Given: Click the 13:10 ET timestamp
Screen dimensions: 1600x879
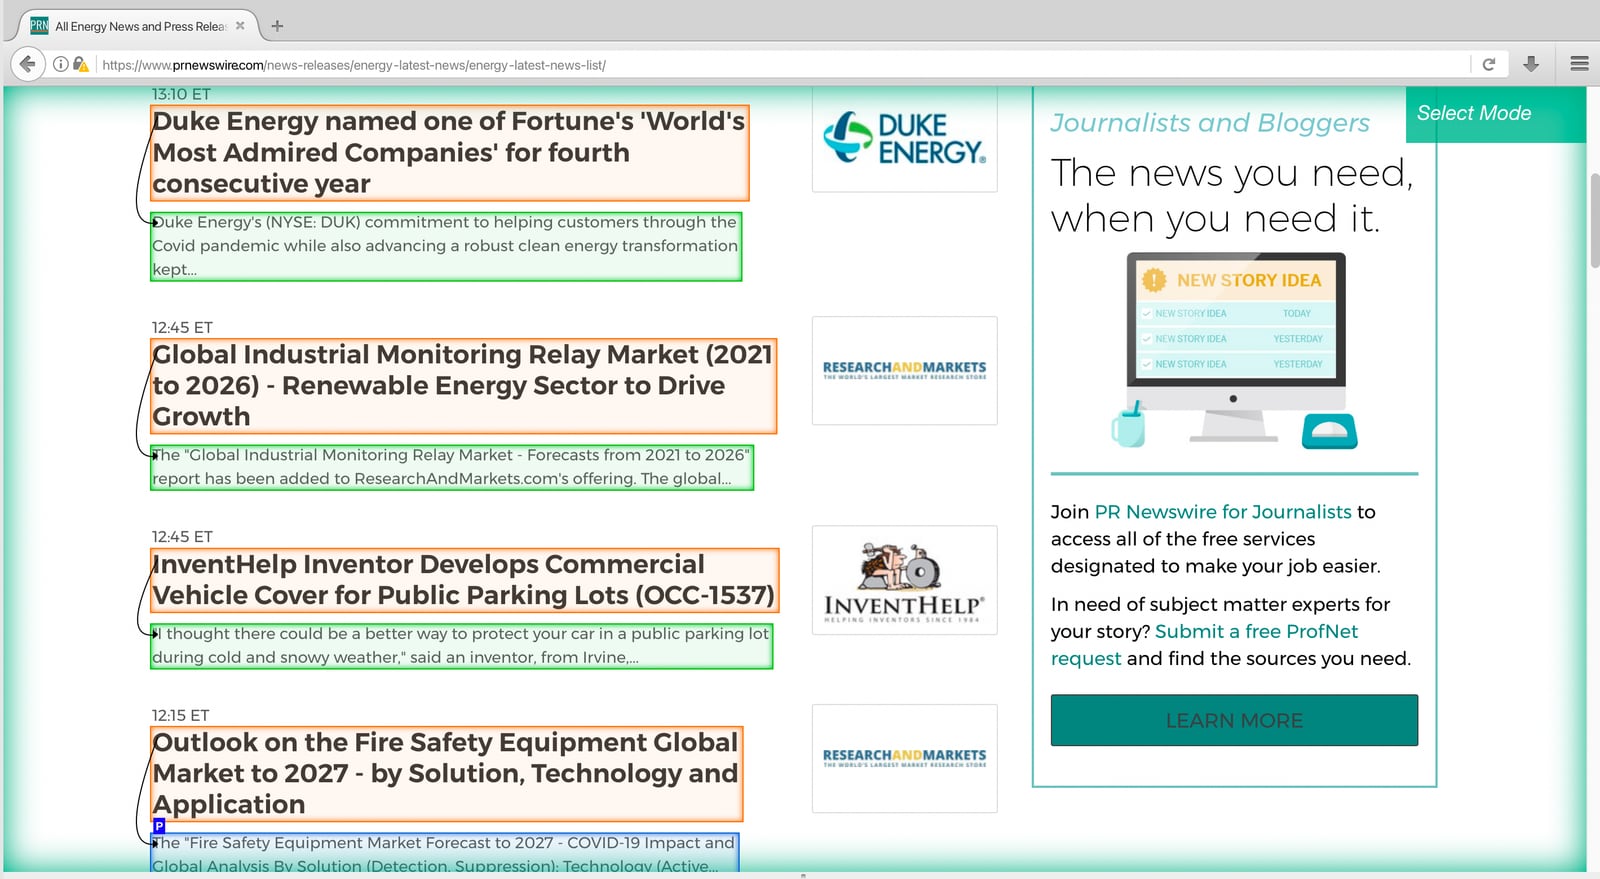Looking at the screenshot, I should tap(181, 94).
